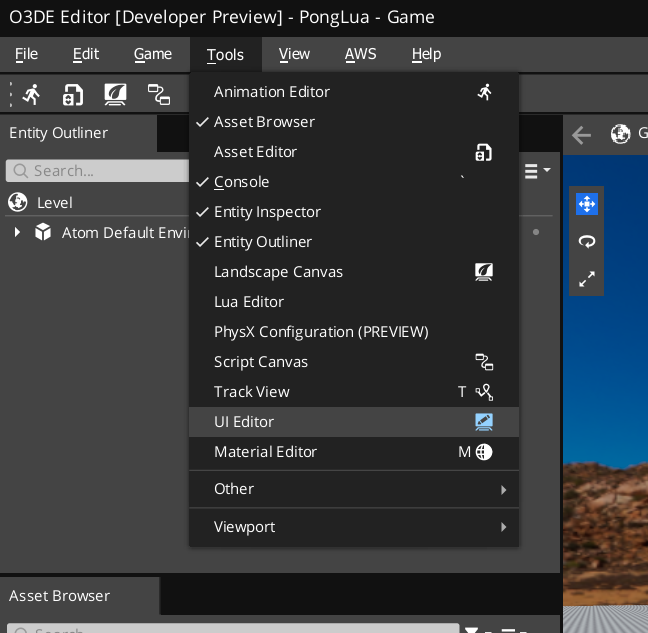Click the dot marker on Atom Default row
The height and width of the screenshot is (633, 648).
coord(536,232)
